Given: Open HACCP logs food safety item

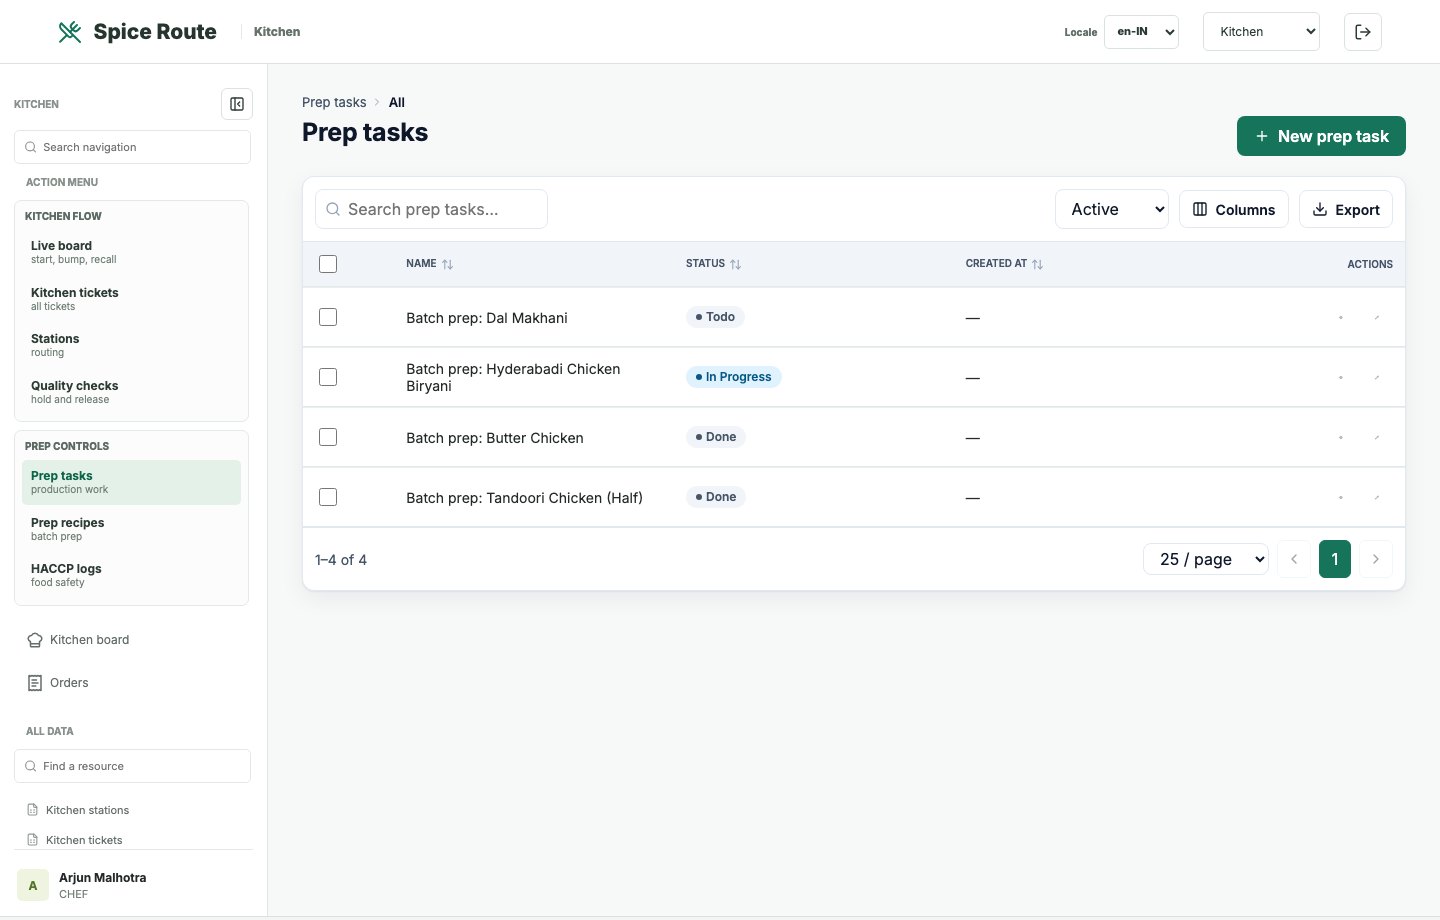Looking at the screenshot, I should coord(132,575).
